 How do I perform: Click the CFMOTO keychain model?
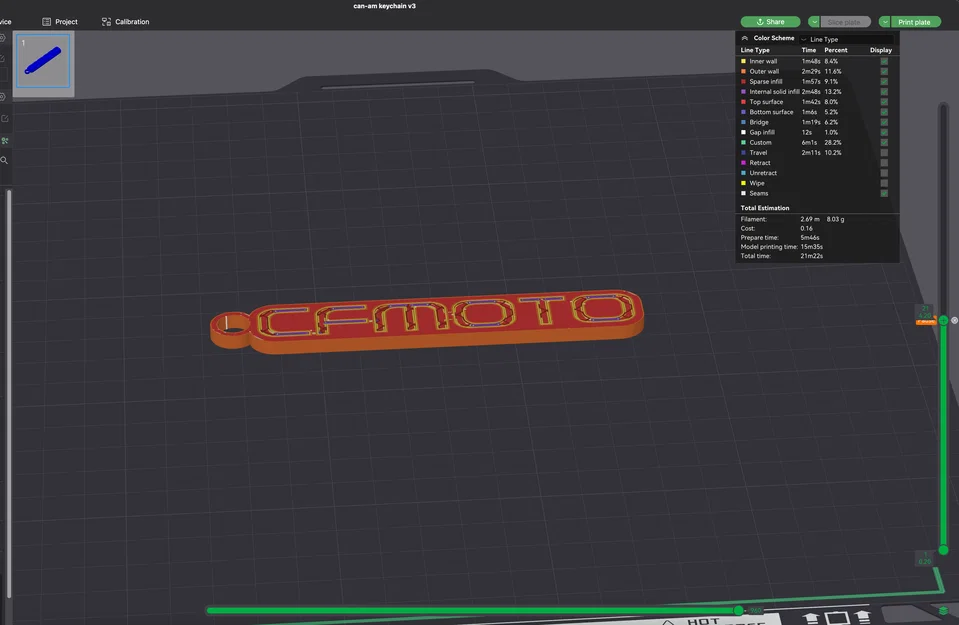point(427,321)
